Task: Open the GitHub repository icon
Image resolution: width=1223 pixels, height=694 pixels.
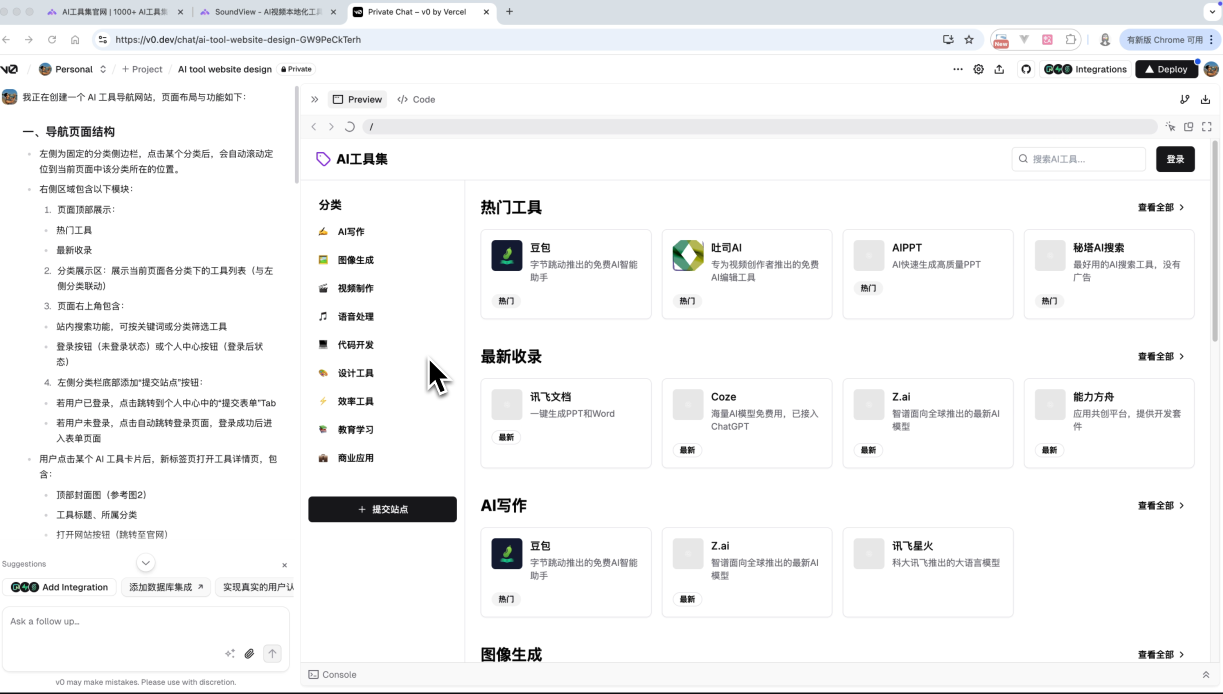Action: 1025,69
